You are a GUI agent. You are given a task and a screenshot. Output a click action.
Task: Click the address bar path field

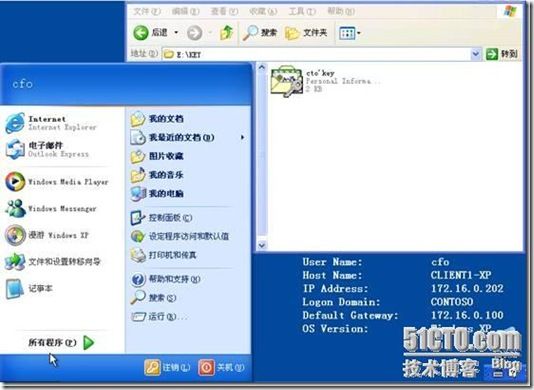coord(316,54)
